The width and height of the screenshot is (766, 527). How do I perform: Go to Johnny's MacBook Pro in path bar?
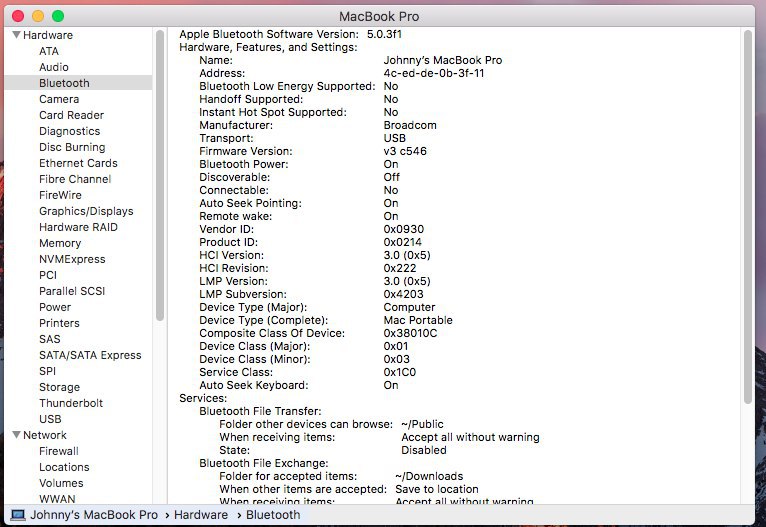[94, 515]
